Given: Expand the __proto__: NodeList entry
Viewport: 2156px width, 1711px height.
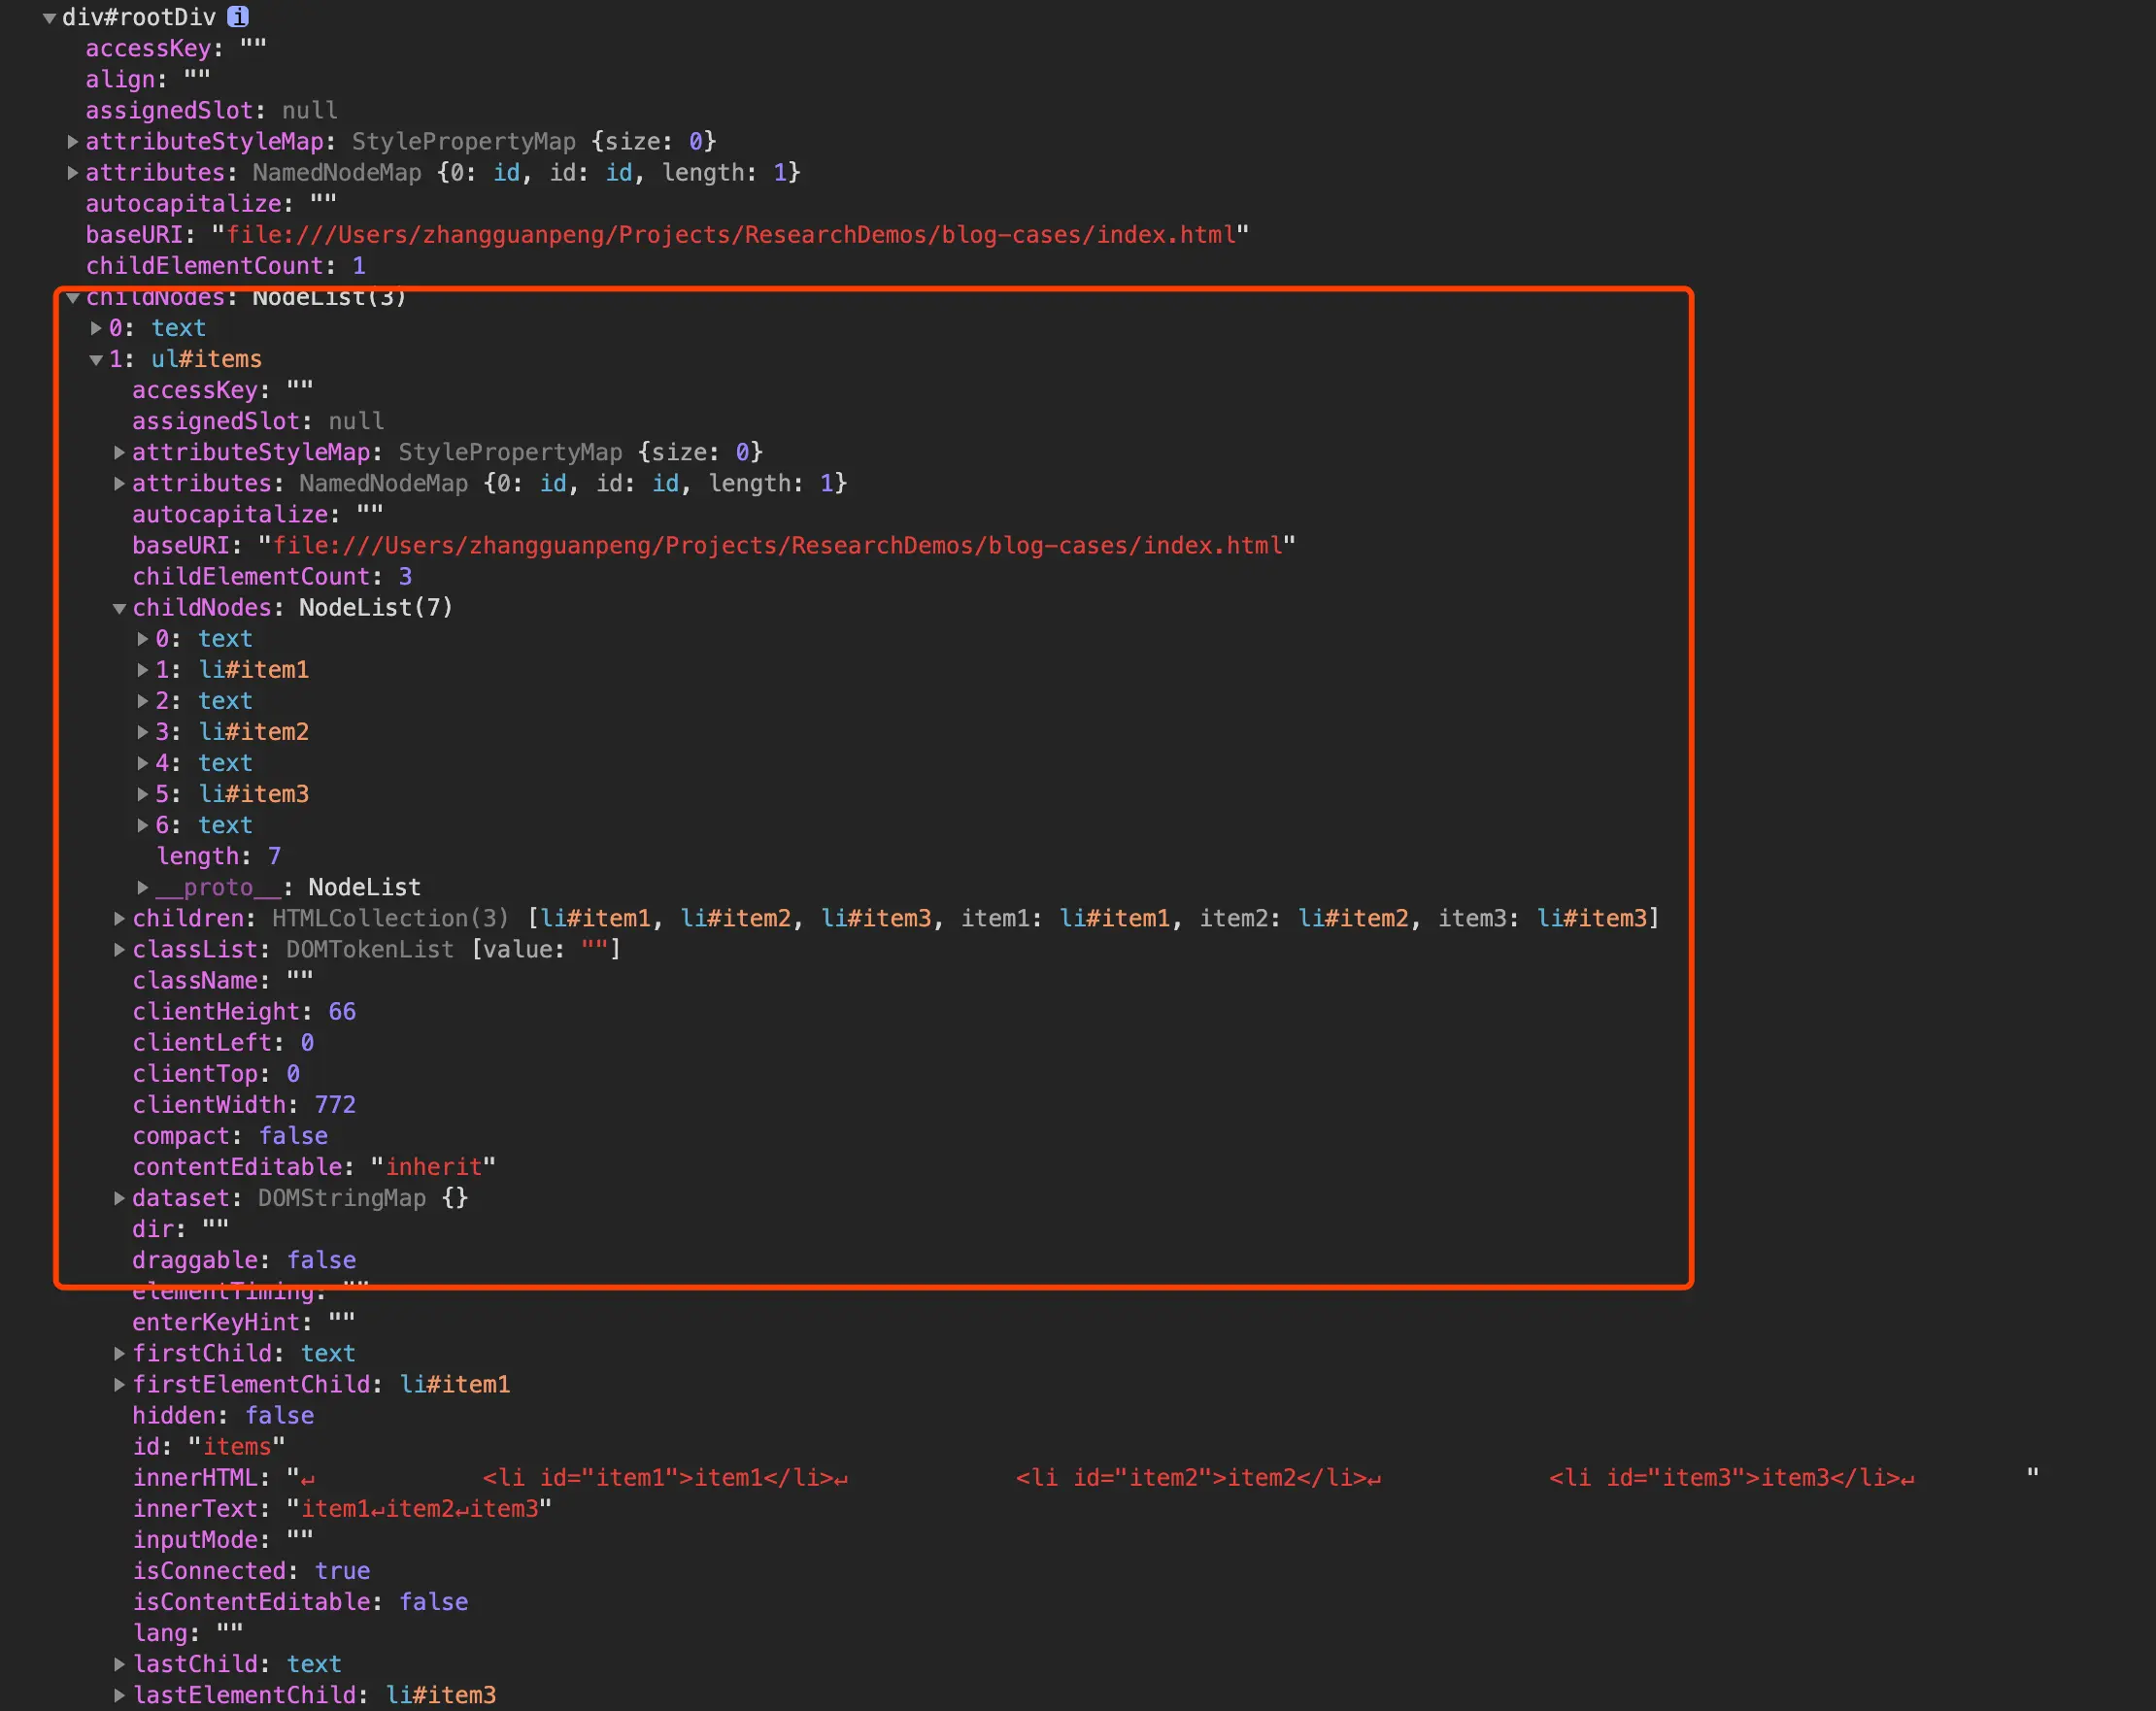Looking at the screenshot, I should [x=143, y=887].
